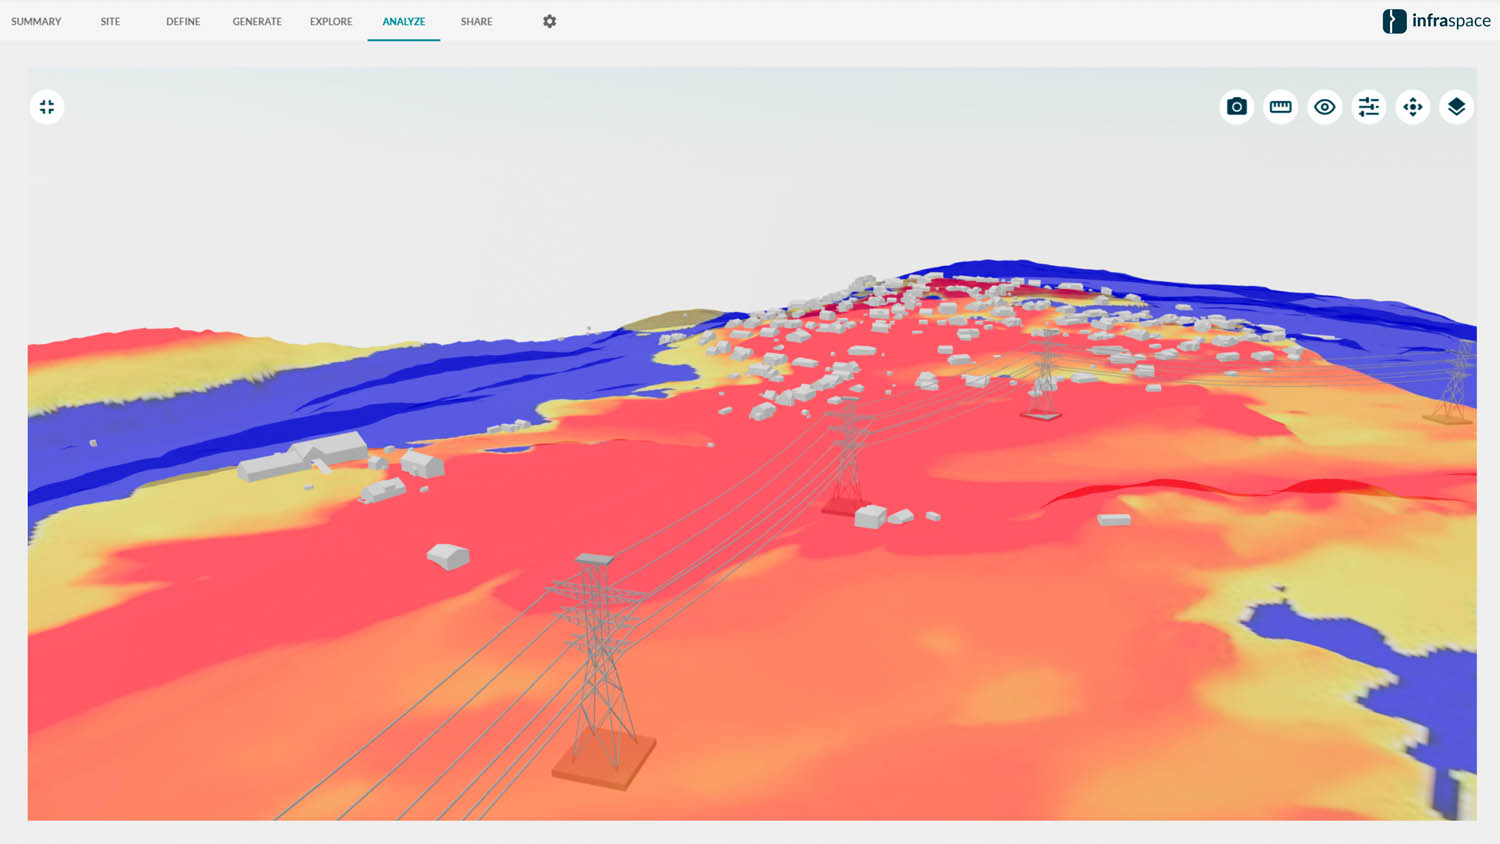Open the map layers panel
The image size is (1500, 844).
1457,107
